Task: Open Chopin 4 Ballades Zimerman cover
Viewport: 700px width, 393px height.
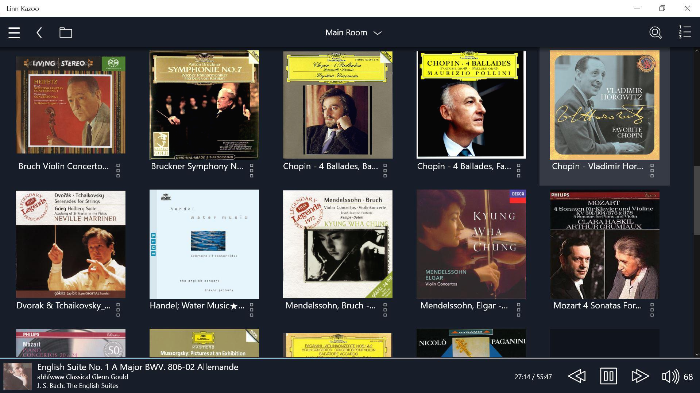Action: point(338,105)
